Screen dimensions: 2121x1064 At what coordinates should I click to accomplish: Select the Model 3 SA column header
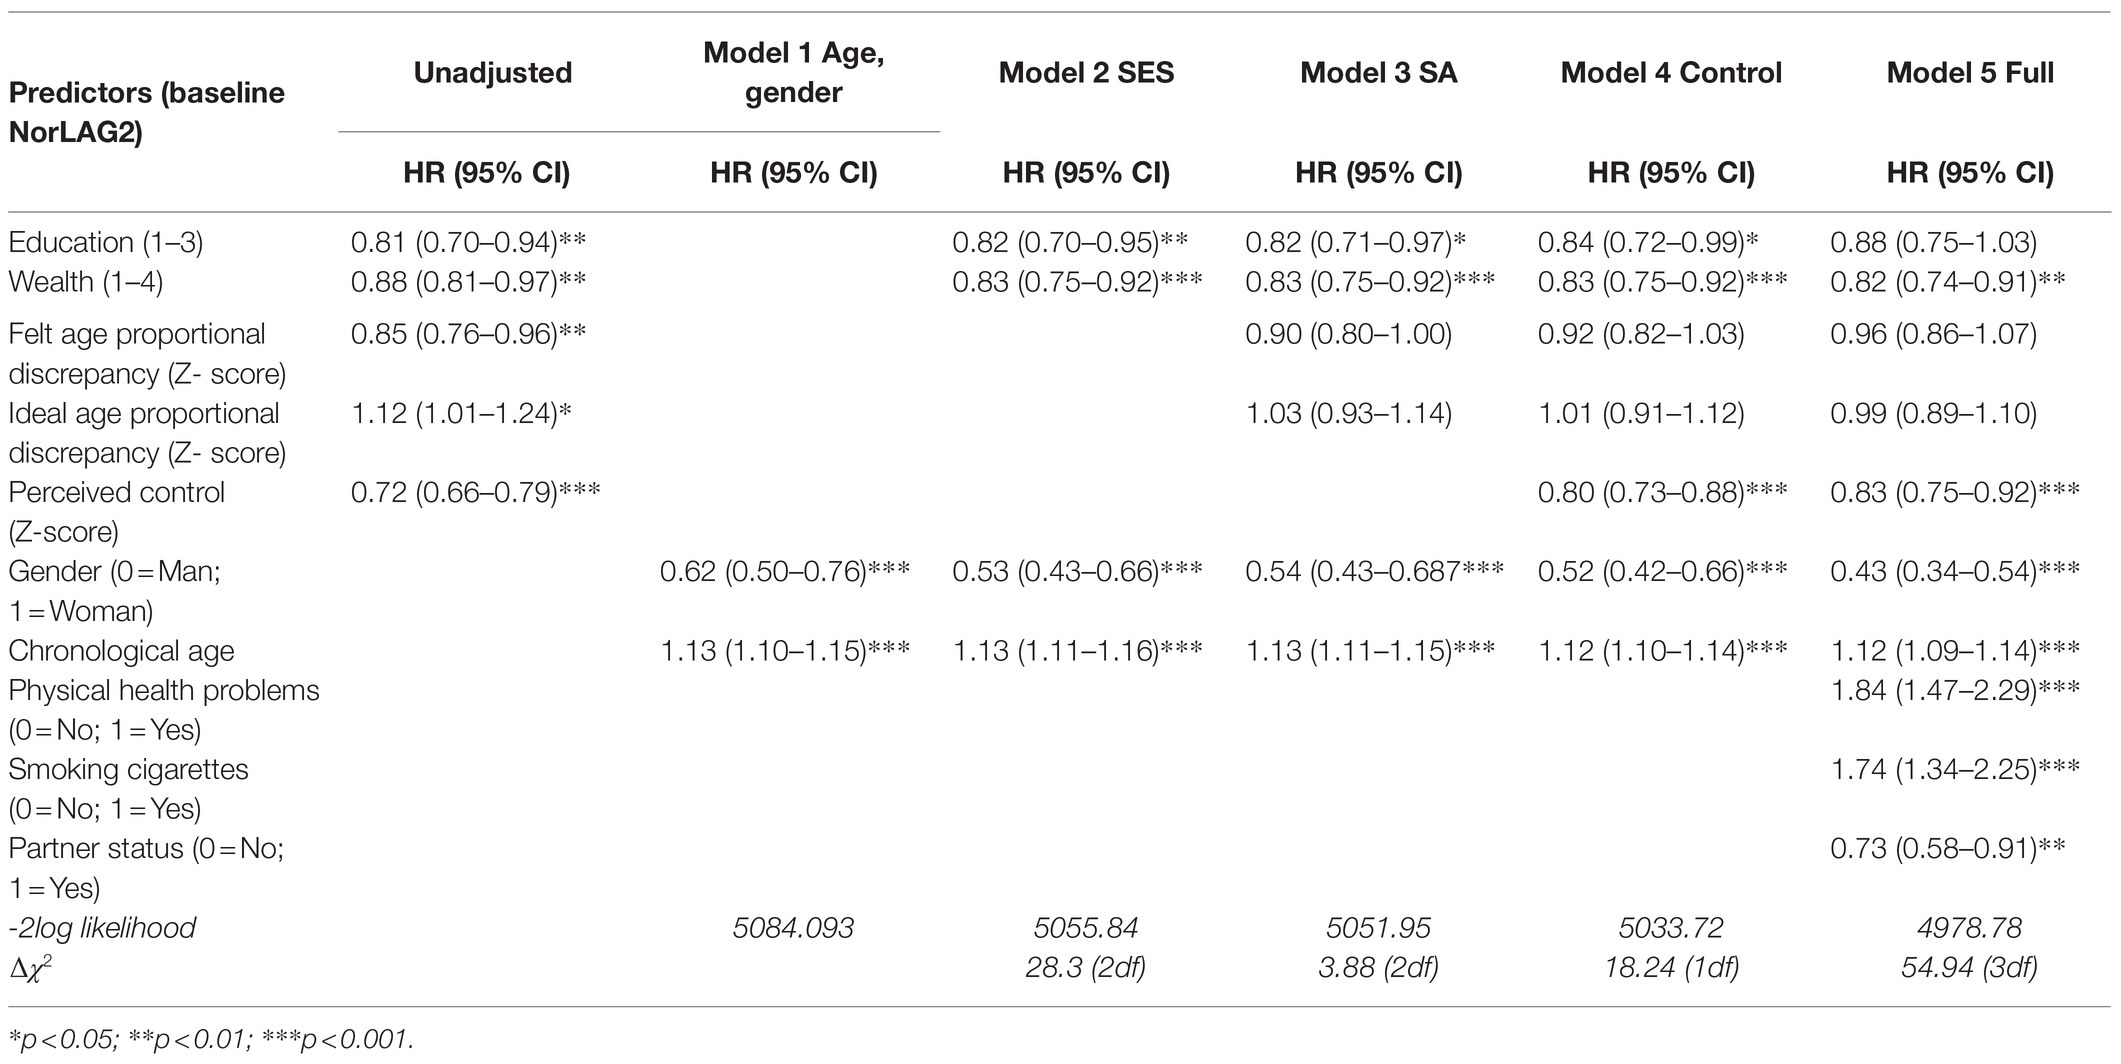tap(1378, 73)
